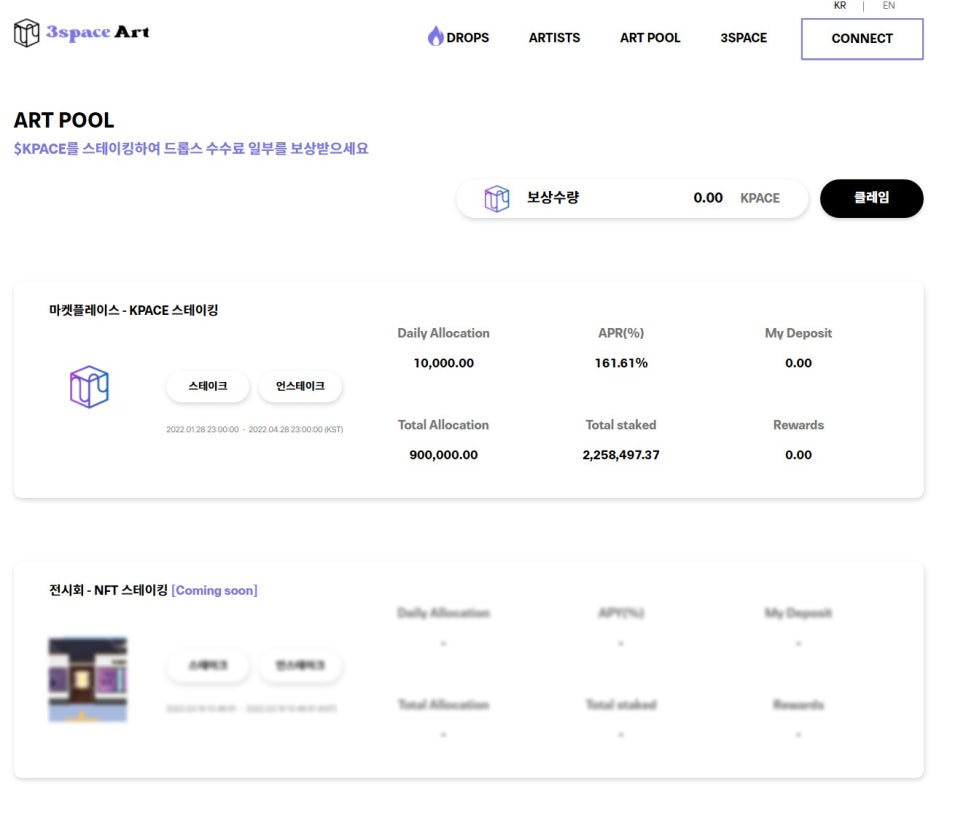The image size is (966, 823).
Task: Click the stake button in KPACE pool
Action: (208, 386)
